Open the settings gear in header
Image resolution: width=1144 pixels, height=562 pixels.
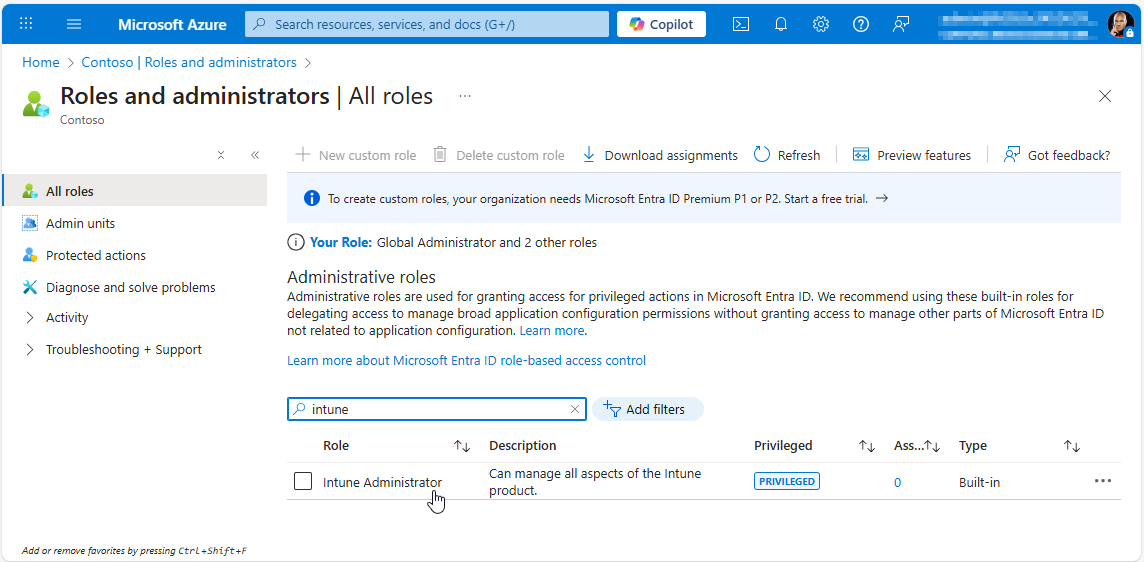(821, 24)
